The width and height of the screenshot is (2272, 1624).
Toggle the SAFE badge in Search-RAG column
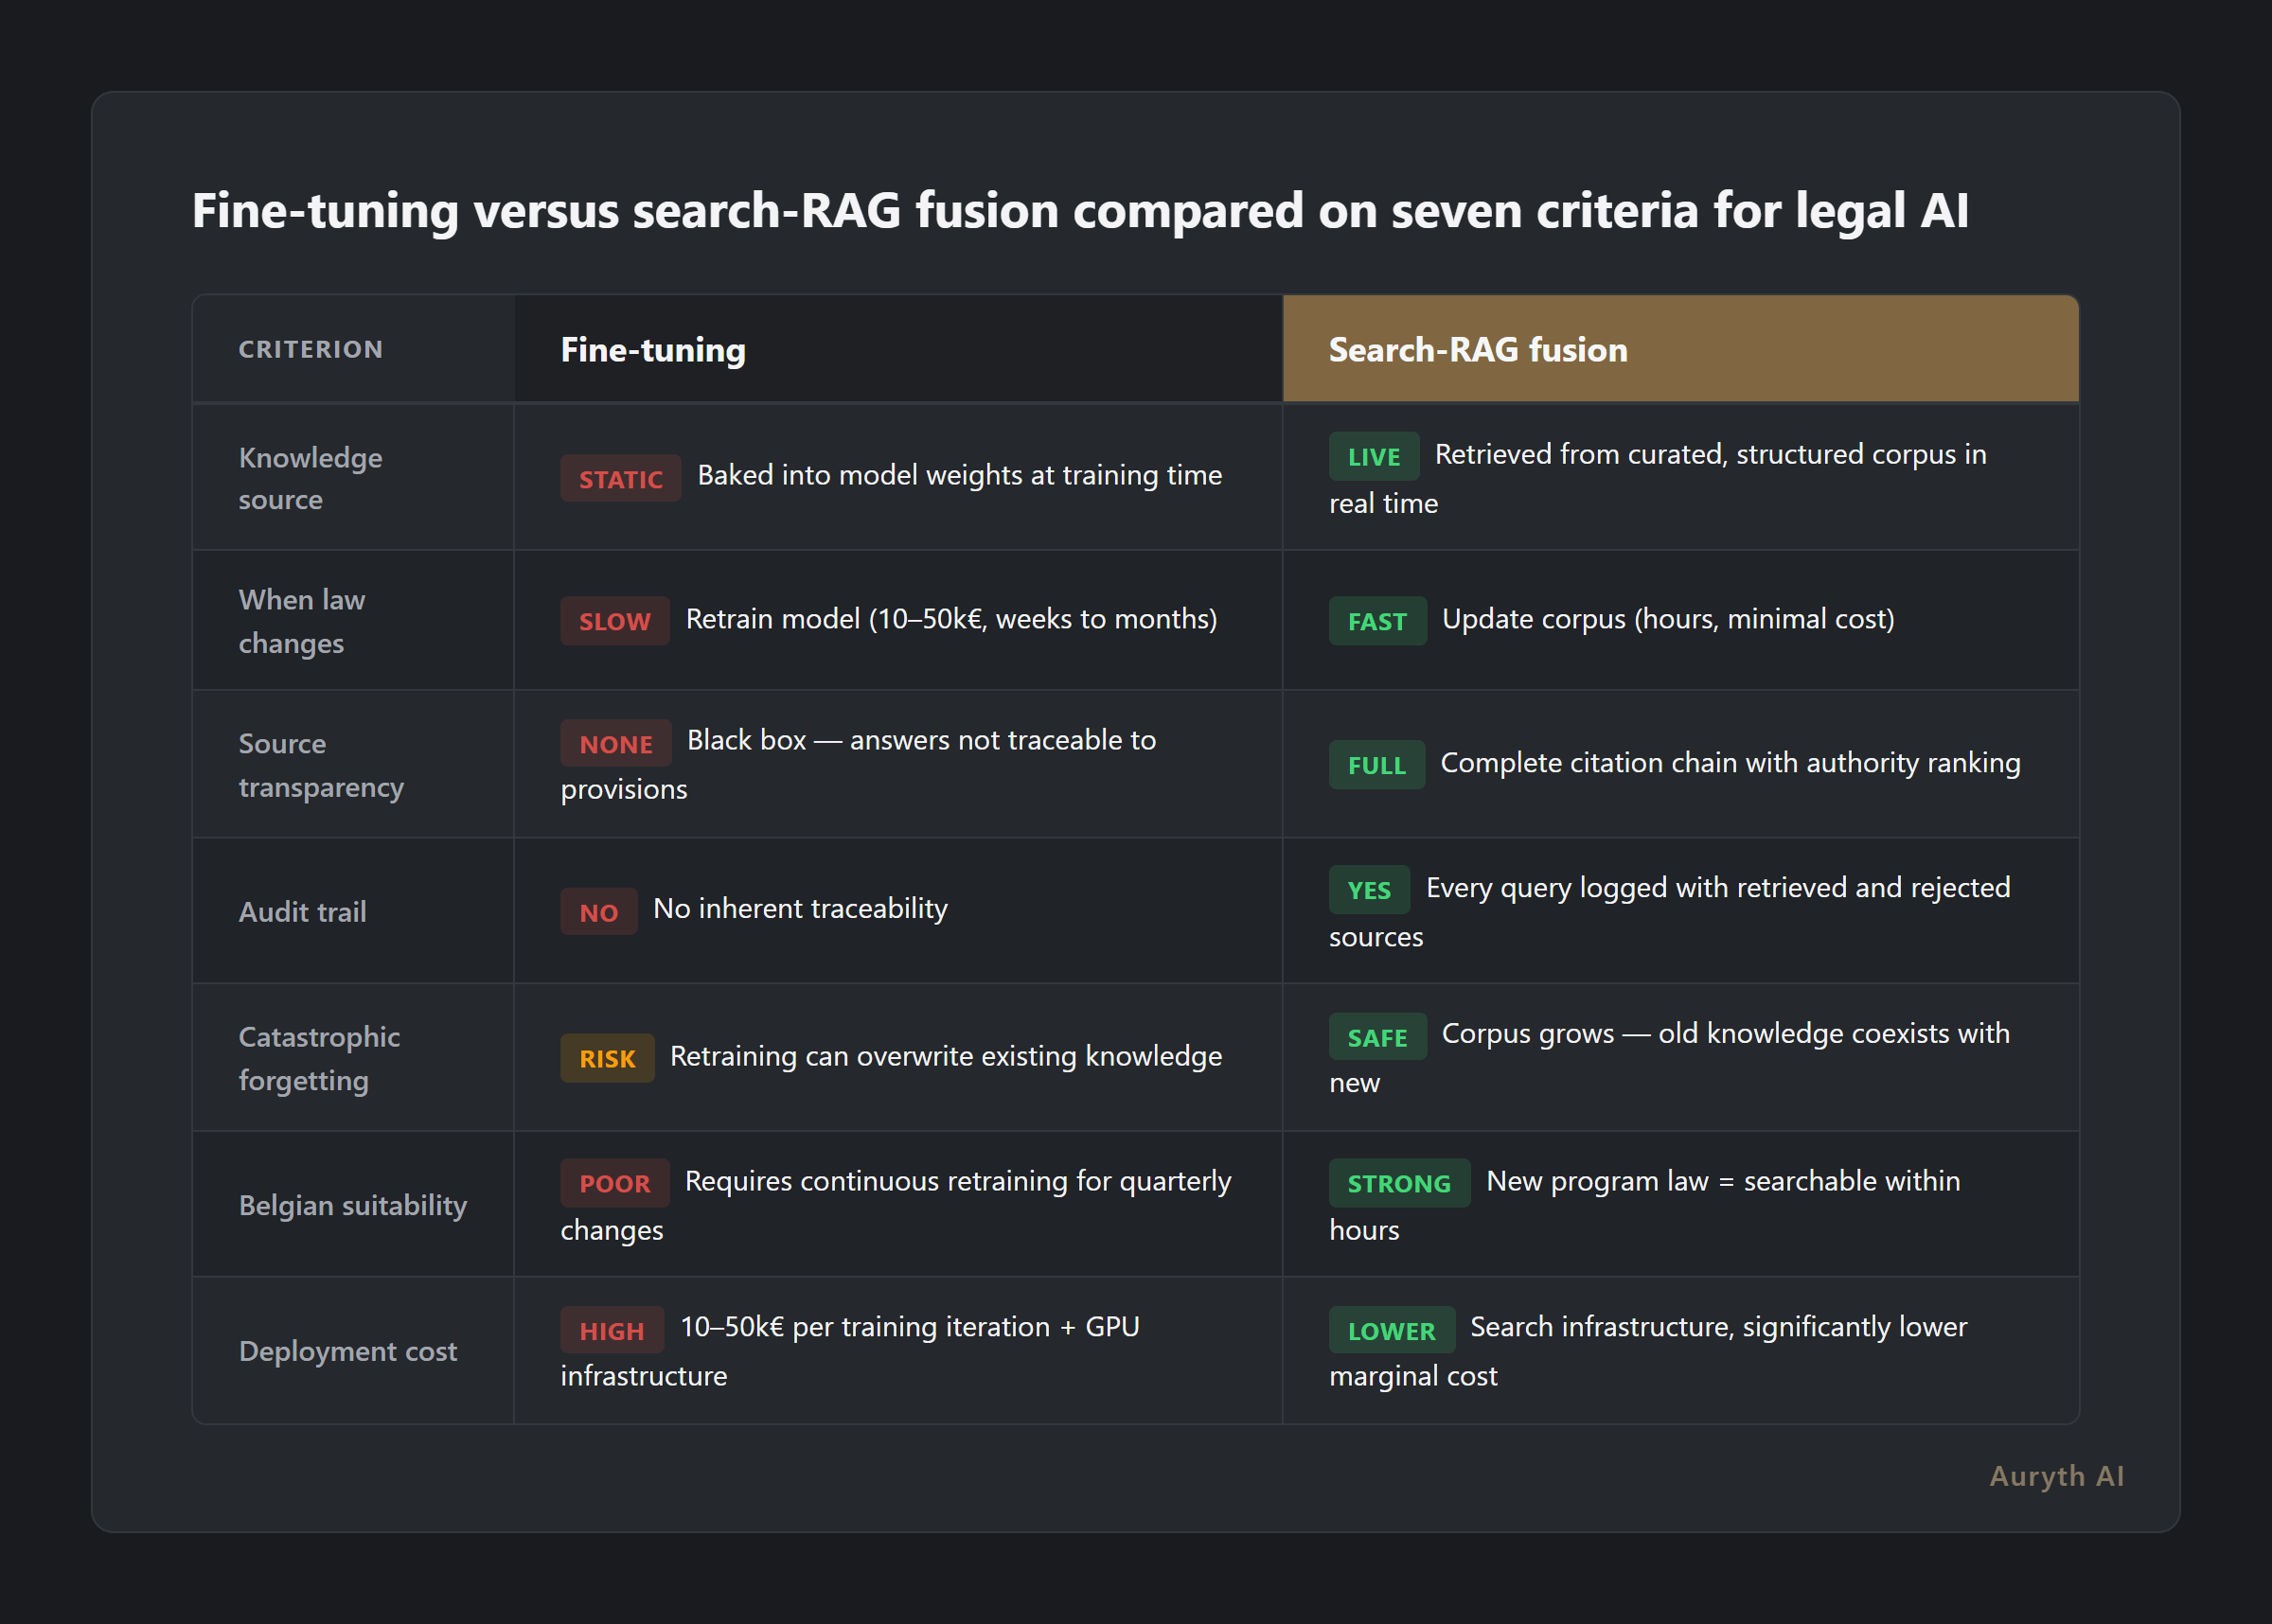point(1377,1037)
